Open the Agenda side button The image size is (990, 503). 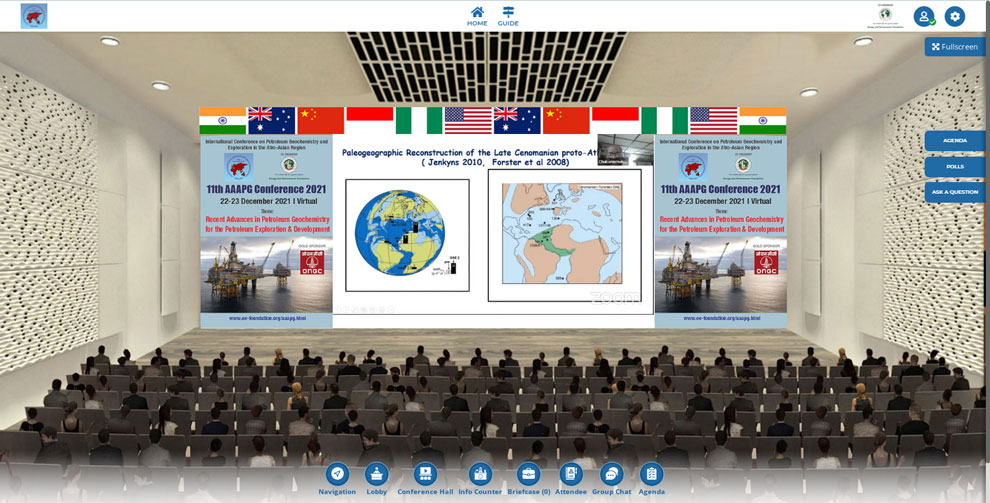pyautogui.click(x=955, y=141)
